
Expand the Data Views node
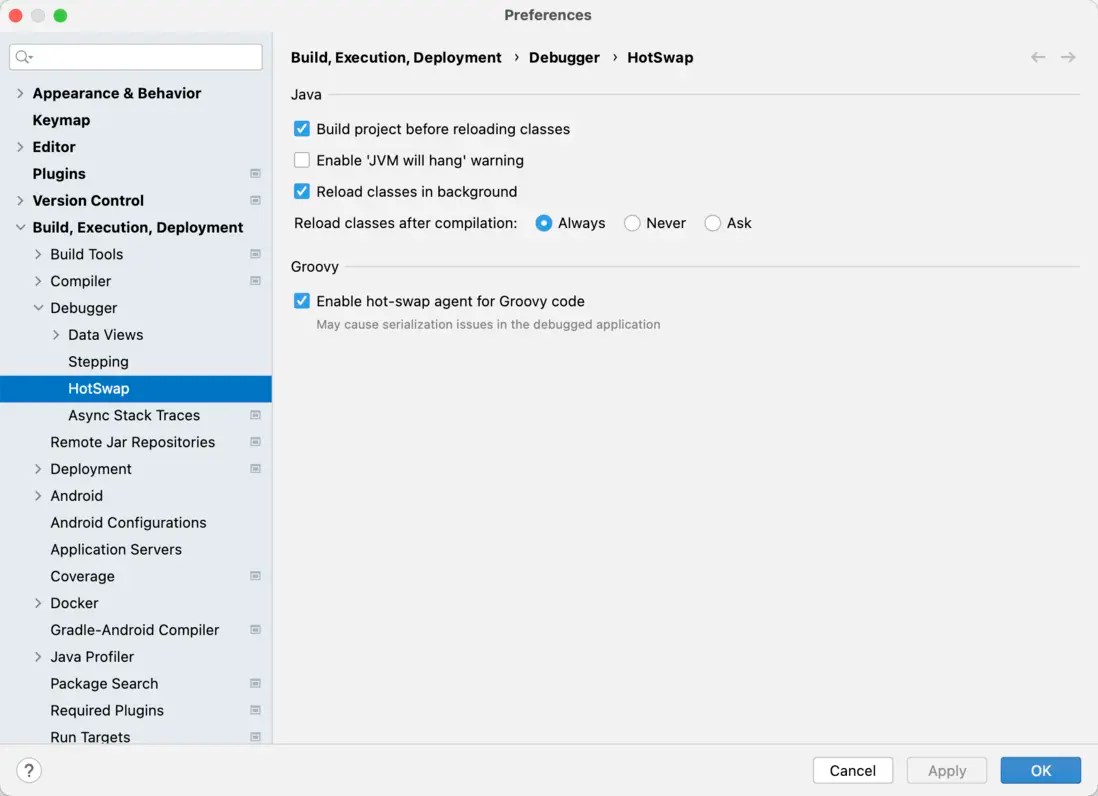tap(56, 335)
